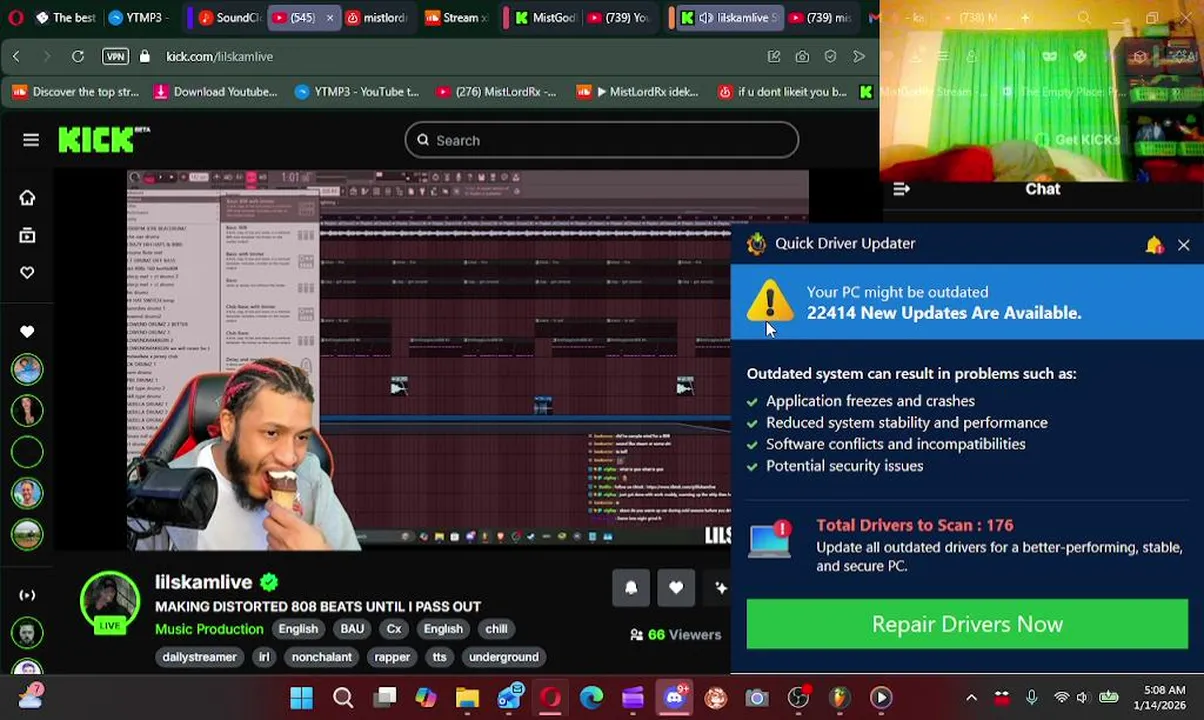This screenshot has width=1204, height=720.
Task: Open Microsoft Edge from taskbar
Action: pyautogui.click(x=591, y=697)
